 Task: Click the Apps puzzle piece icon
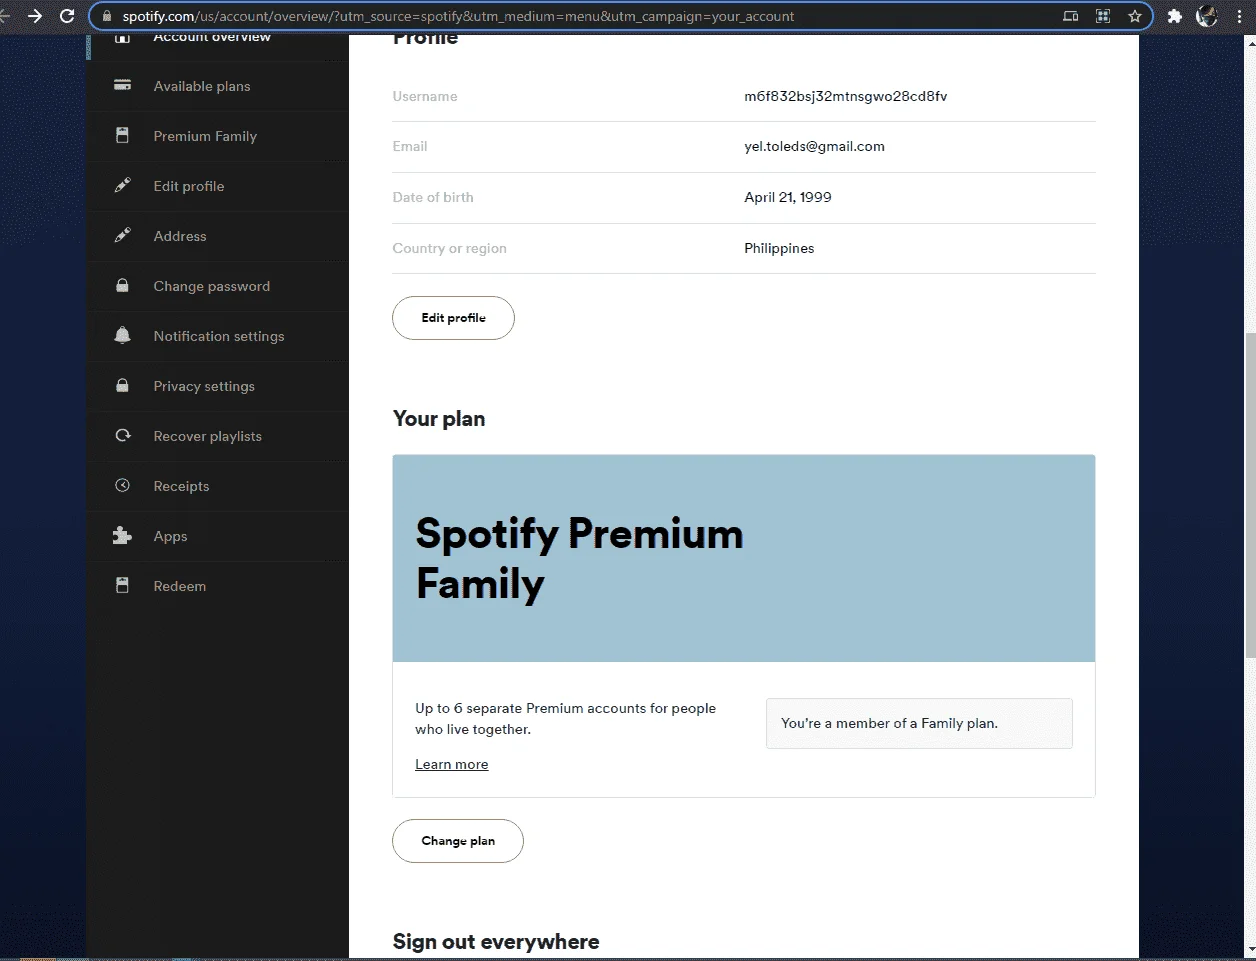[x=122, y=536]
